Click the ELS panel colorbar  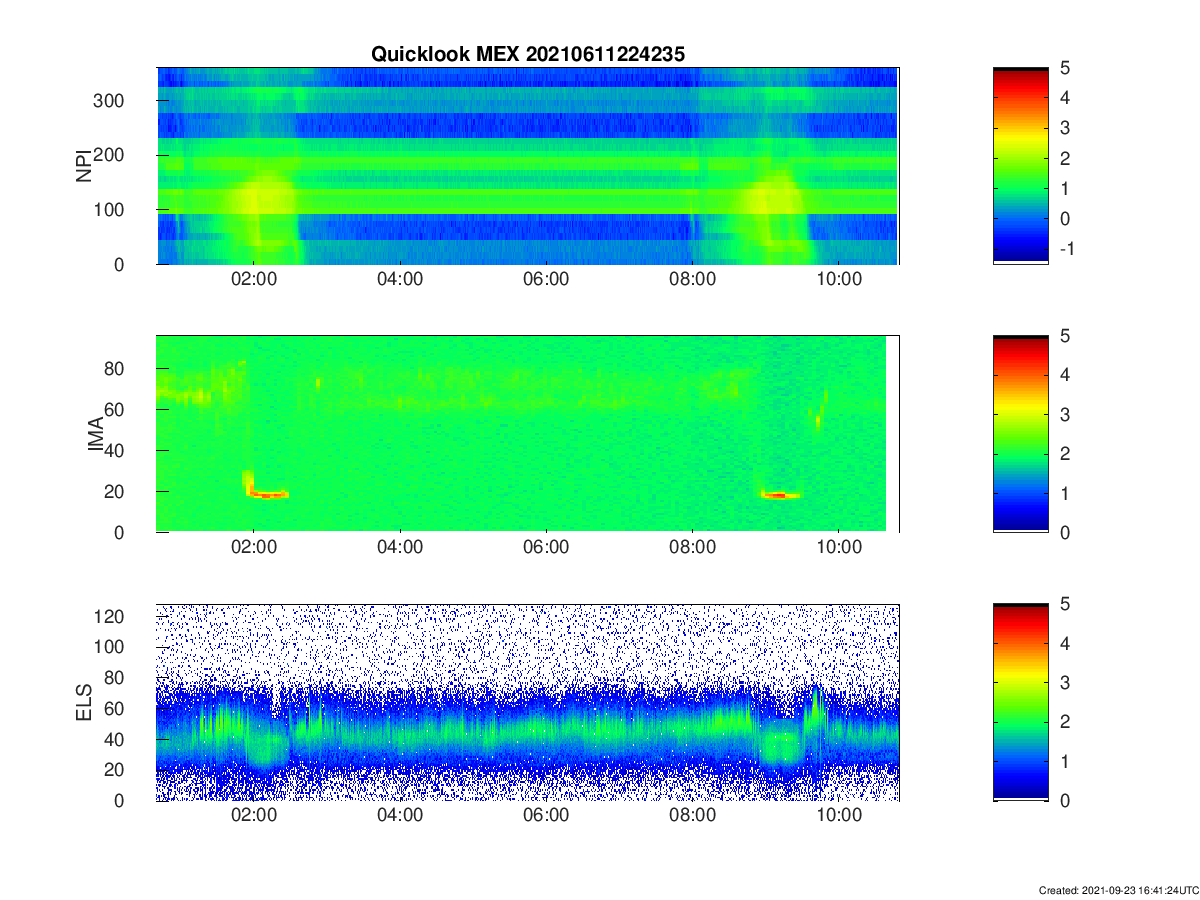tap(1021, 703)
